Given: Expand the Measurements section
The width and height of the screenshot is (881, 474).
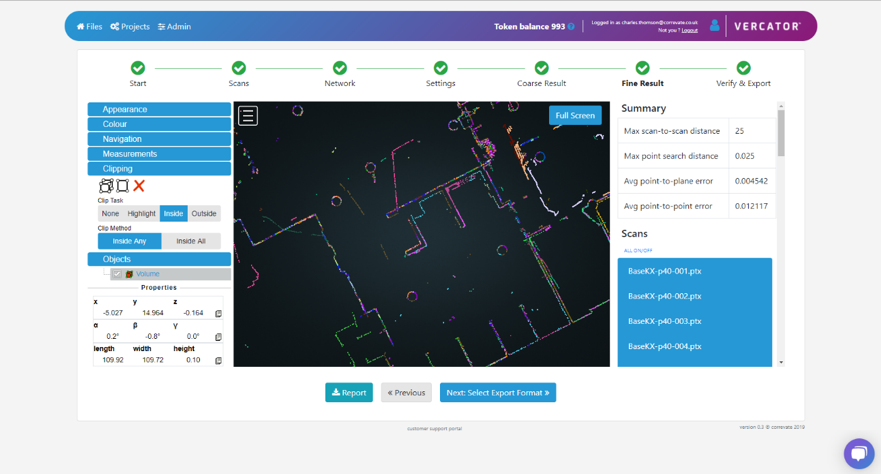Looking at the screenshot, I should click(159, 154).
